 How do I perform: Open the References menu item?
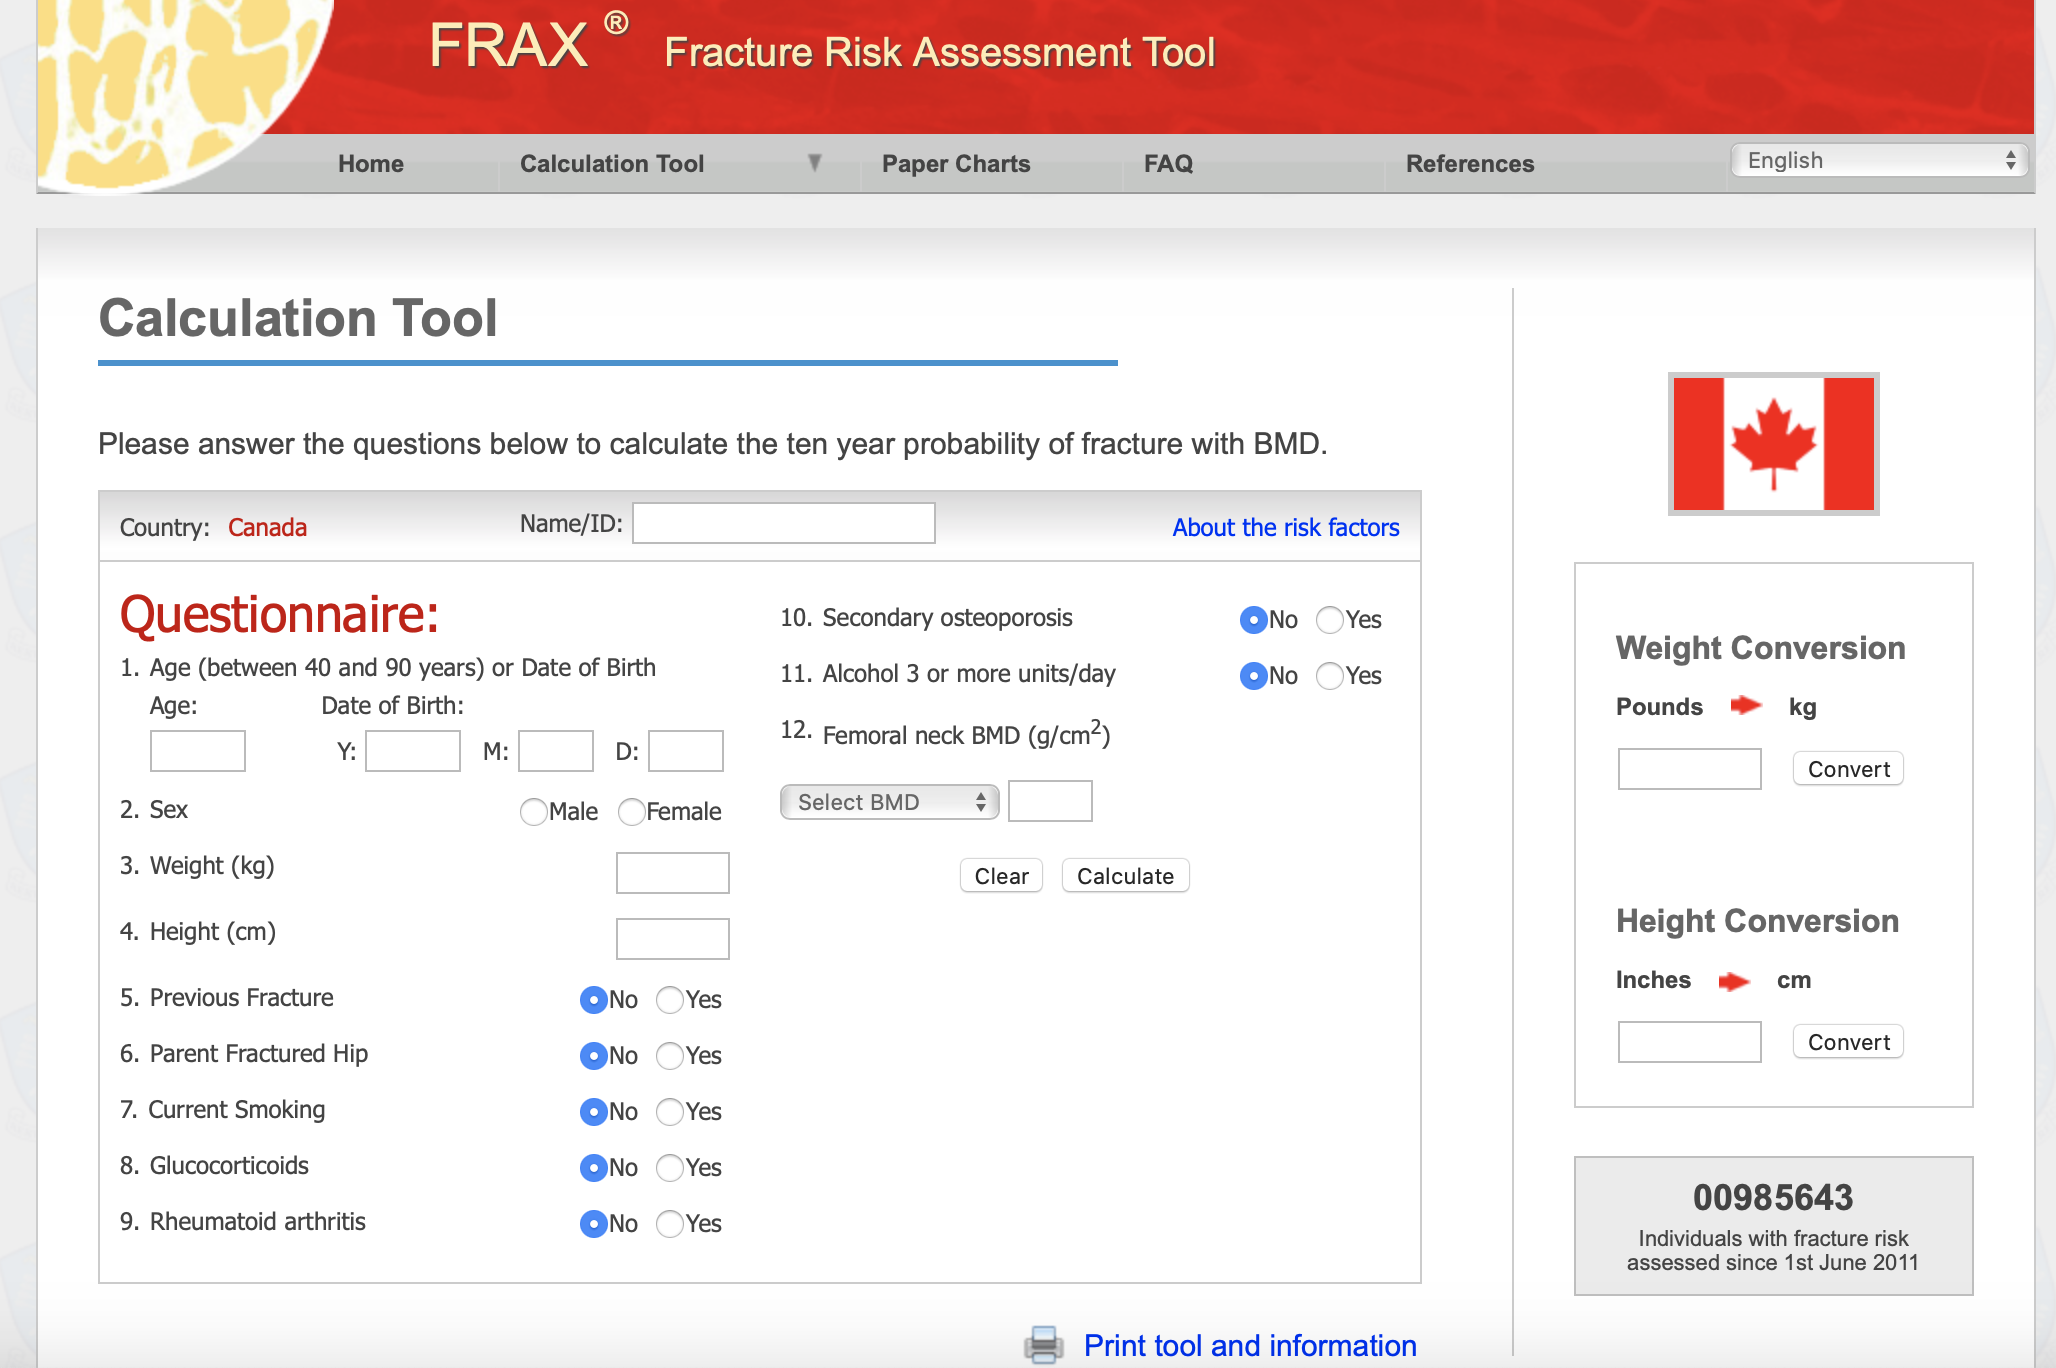pyautogui.click(x=1470, y=164)
